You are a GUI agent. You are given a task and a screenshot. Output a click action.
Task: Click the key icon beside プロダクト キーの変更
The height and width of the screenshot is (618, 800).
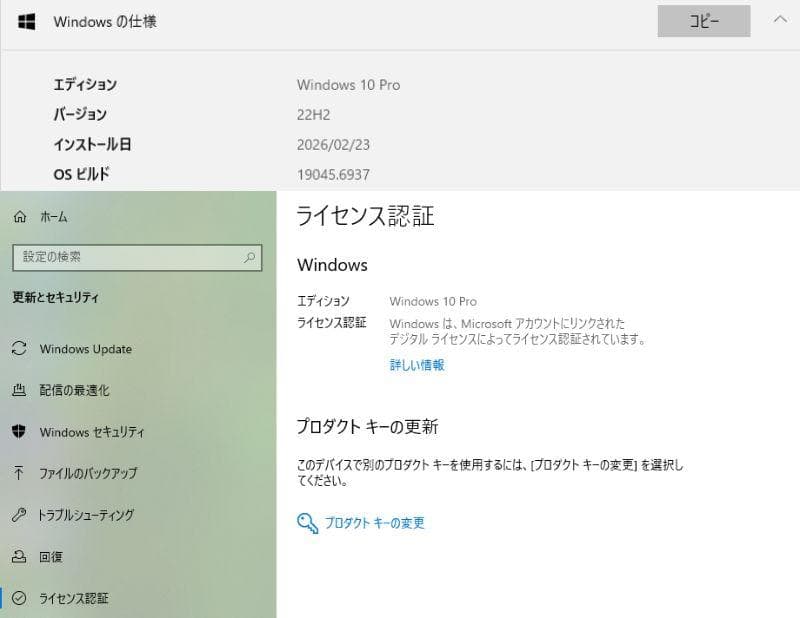[307, 523]
